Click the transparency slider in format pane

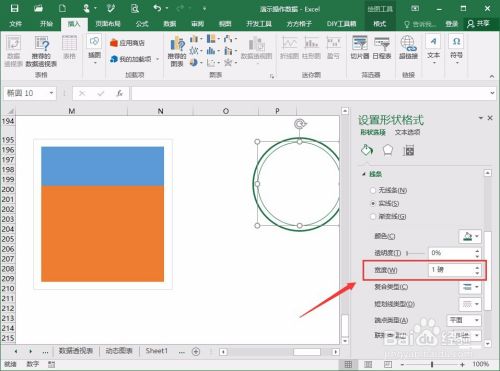pos(415,254)
